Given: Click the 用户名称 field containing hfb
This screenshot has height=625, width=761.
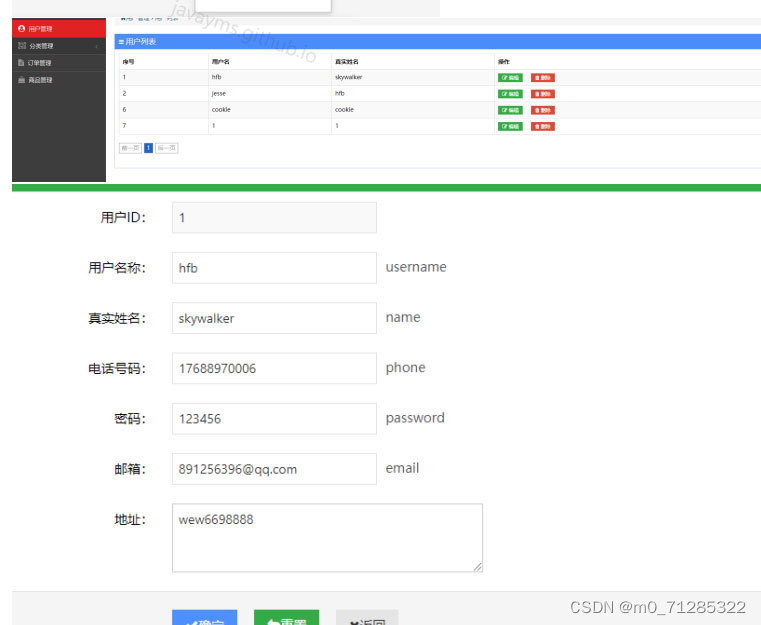Looking at the screenshot, I should coord(274,268).
